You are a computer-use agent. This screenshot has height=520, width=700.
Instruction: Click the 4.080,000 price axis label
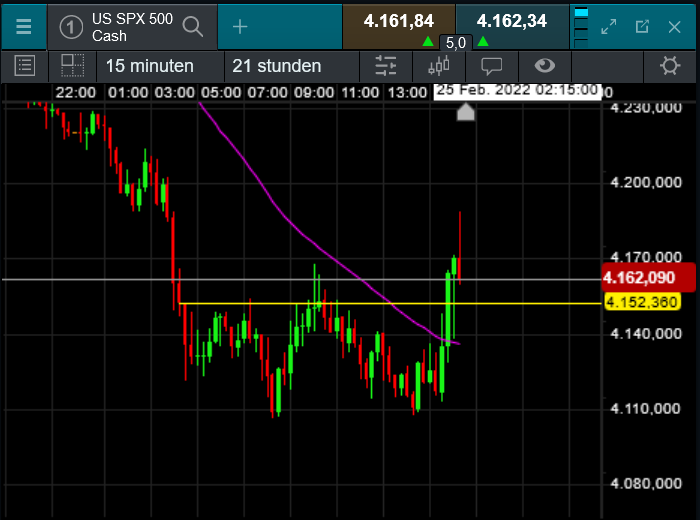coord(646,483)
